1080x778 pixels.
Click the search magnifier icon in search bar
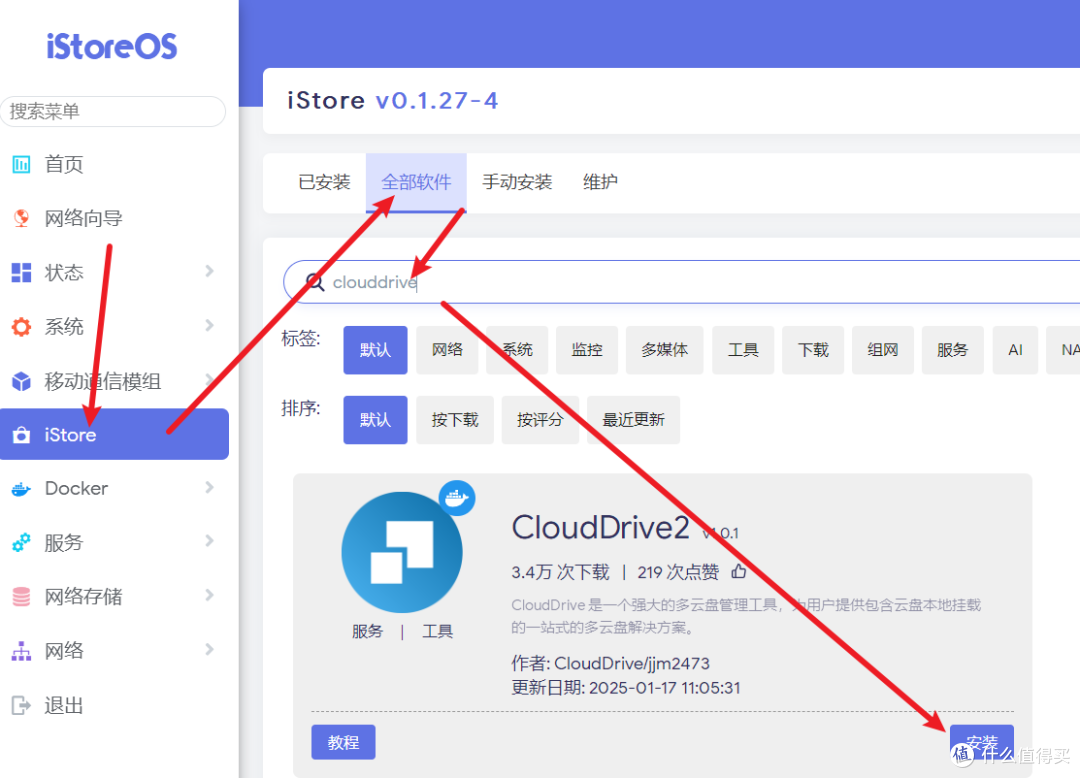[x=314, y=282]
